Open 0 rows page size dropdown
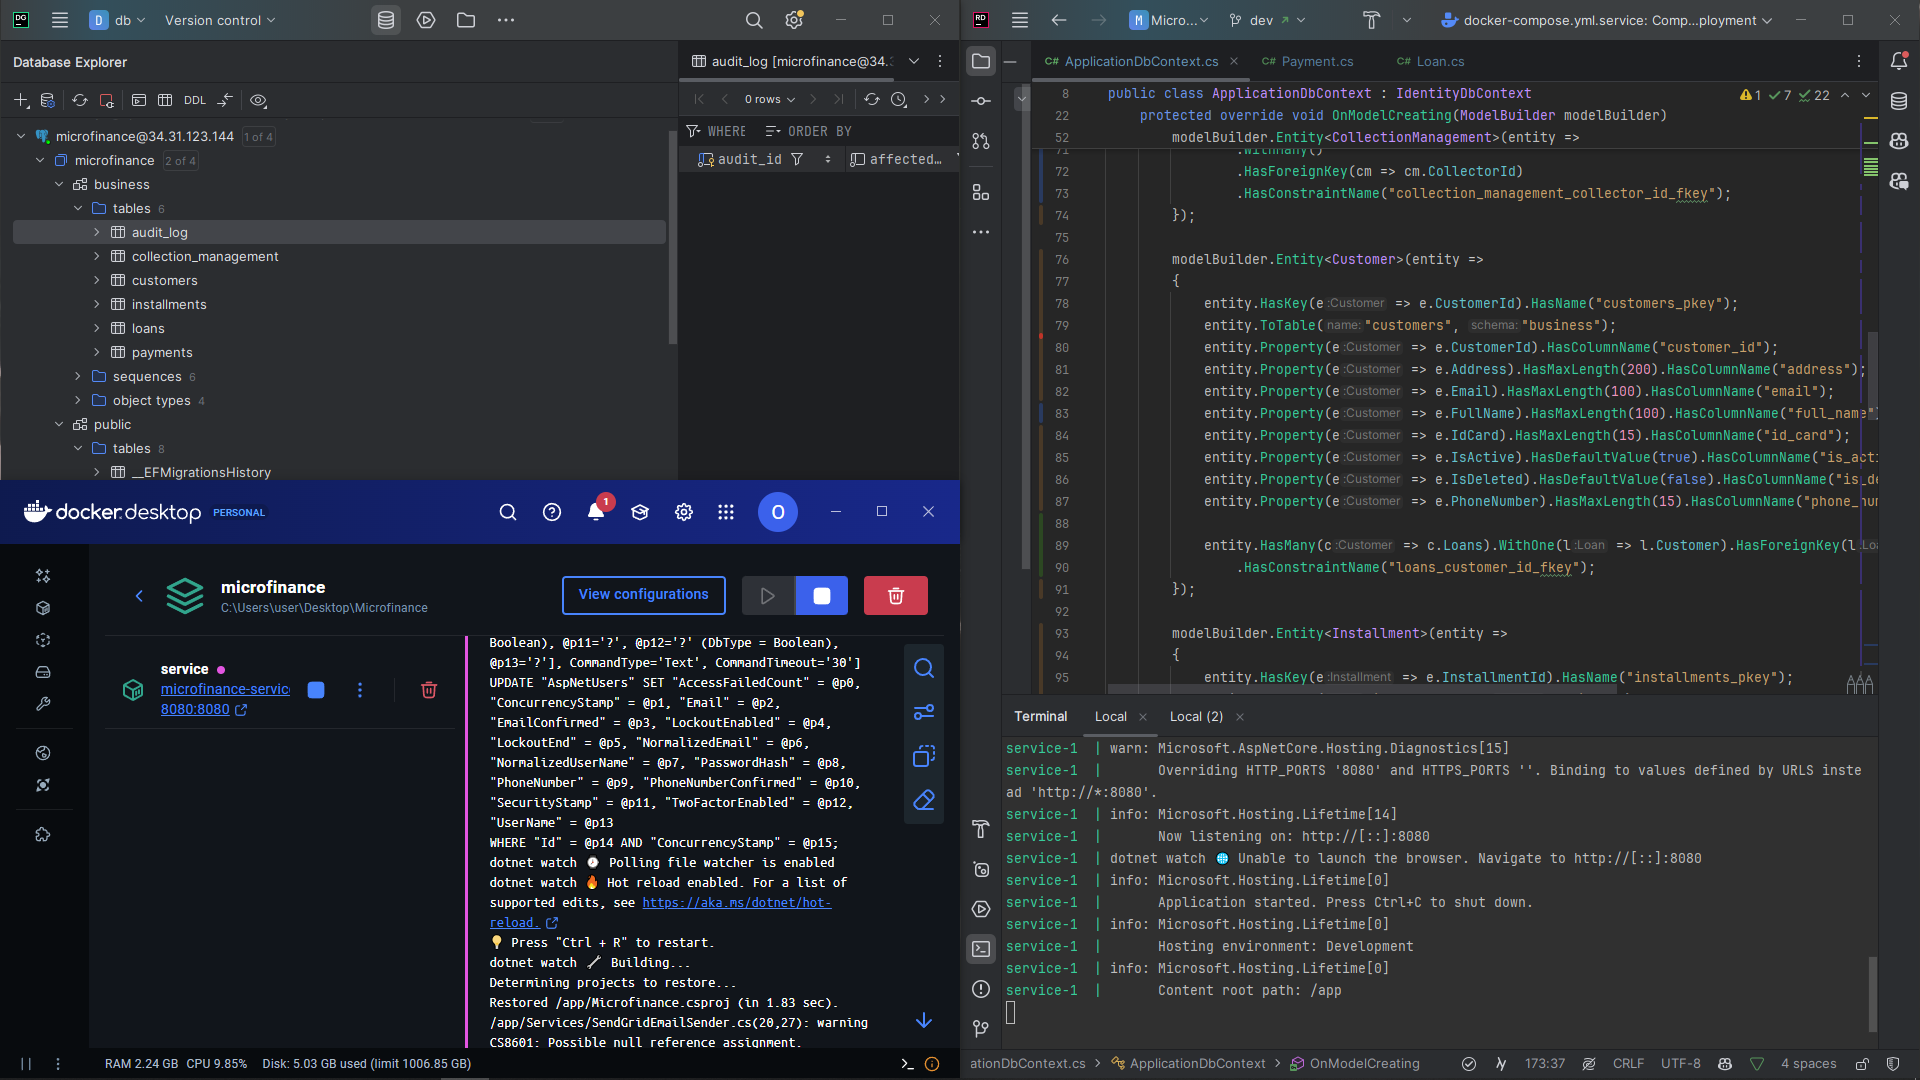The width and height of the screenshot is (1920, 1080). [x=769, y=99]
